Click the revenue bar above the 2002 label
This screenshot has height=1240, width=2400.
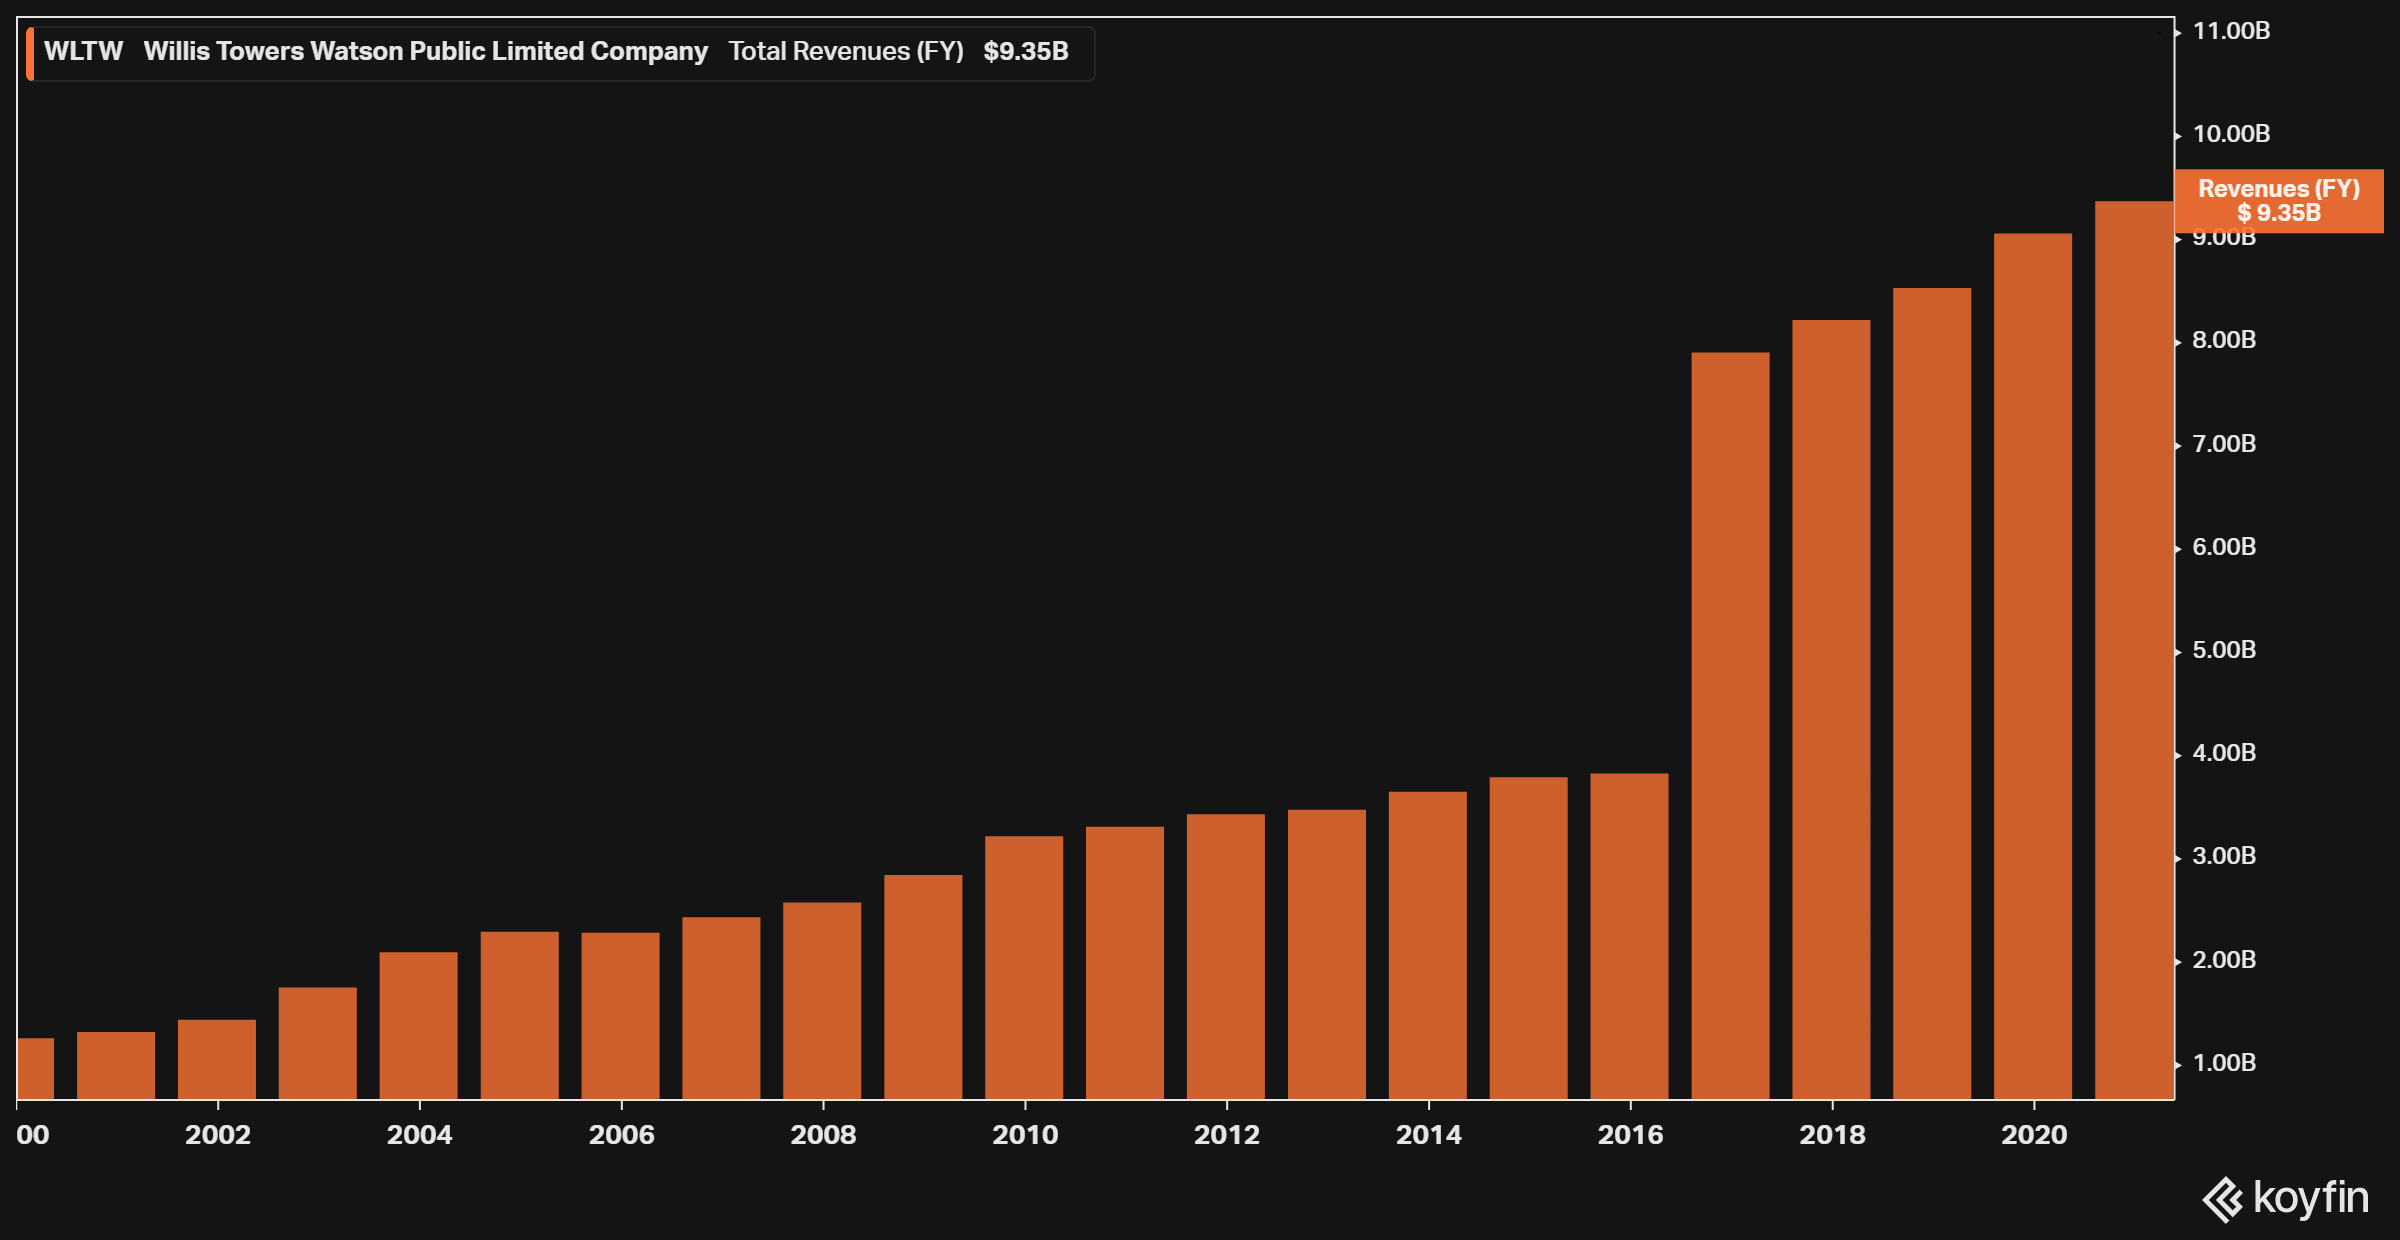pos(217,1059)
